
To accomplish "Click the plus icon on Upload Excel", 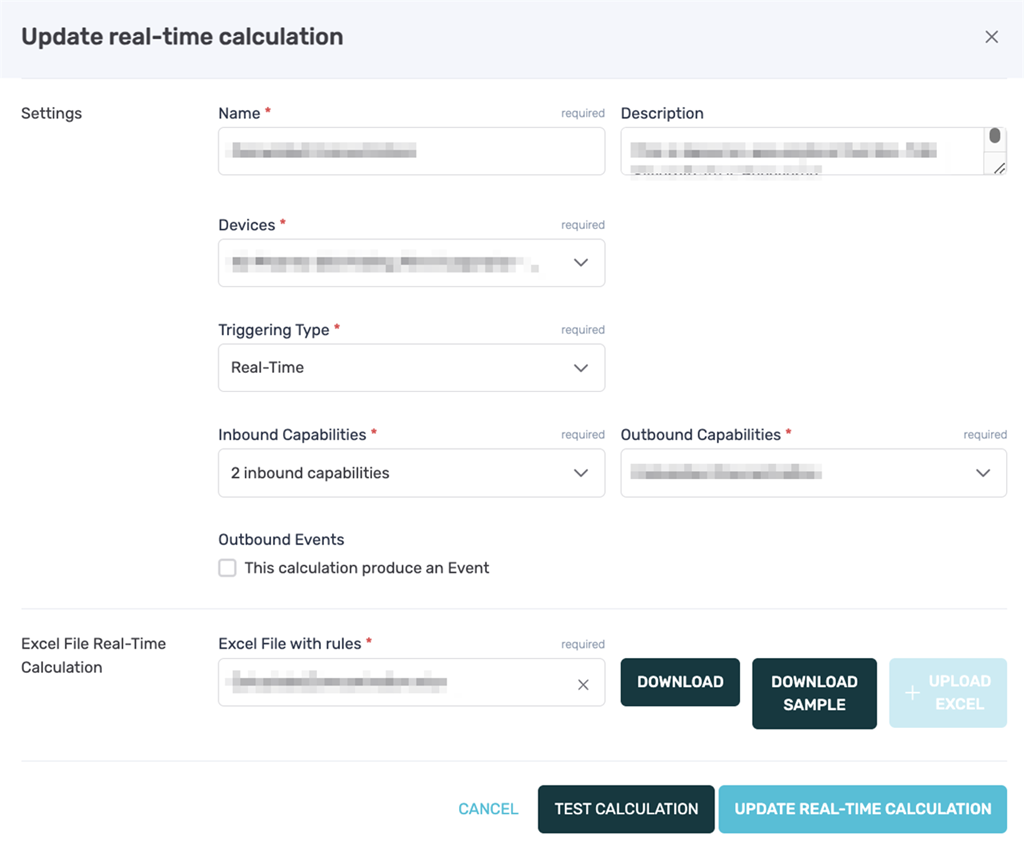I will tap(909, 693).
